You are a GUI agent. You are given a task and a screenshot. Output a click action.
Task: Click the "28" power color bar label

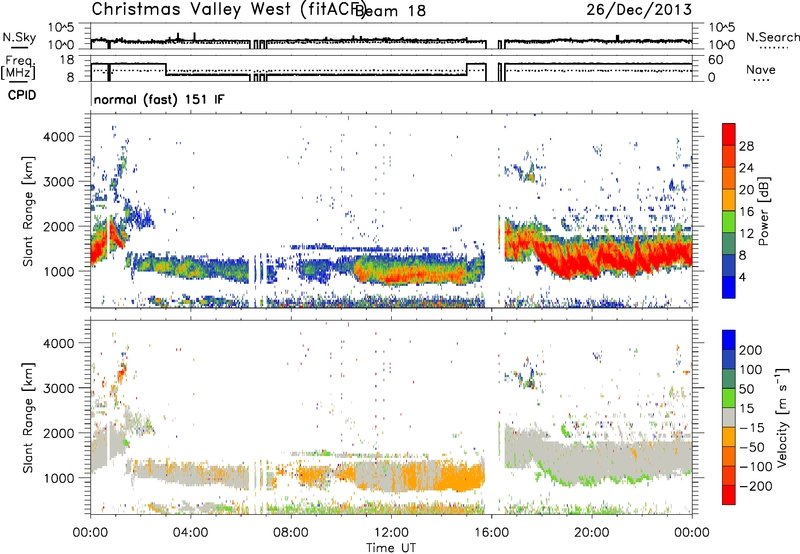coord(746,146)
